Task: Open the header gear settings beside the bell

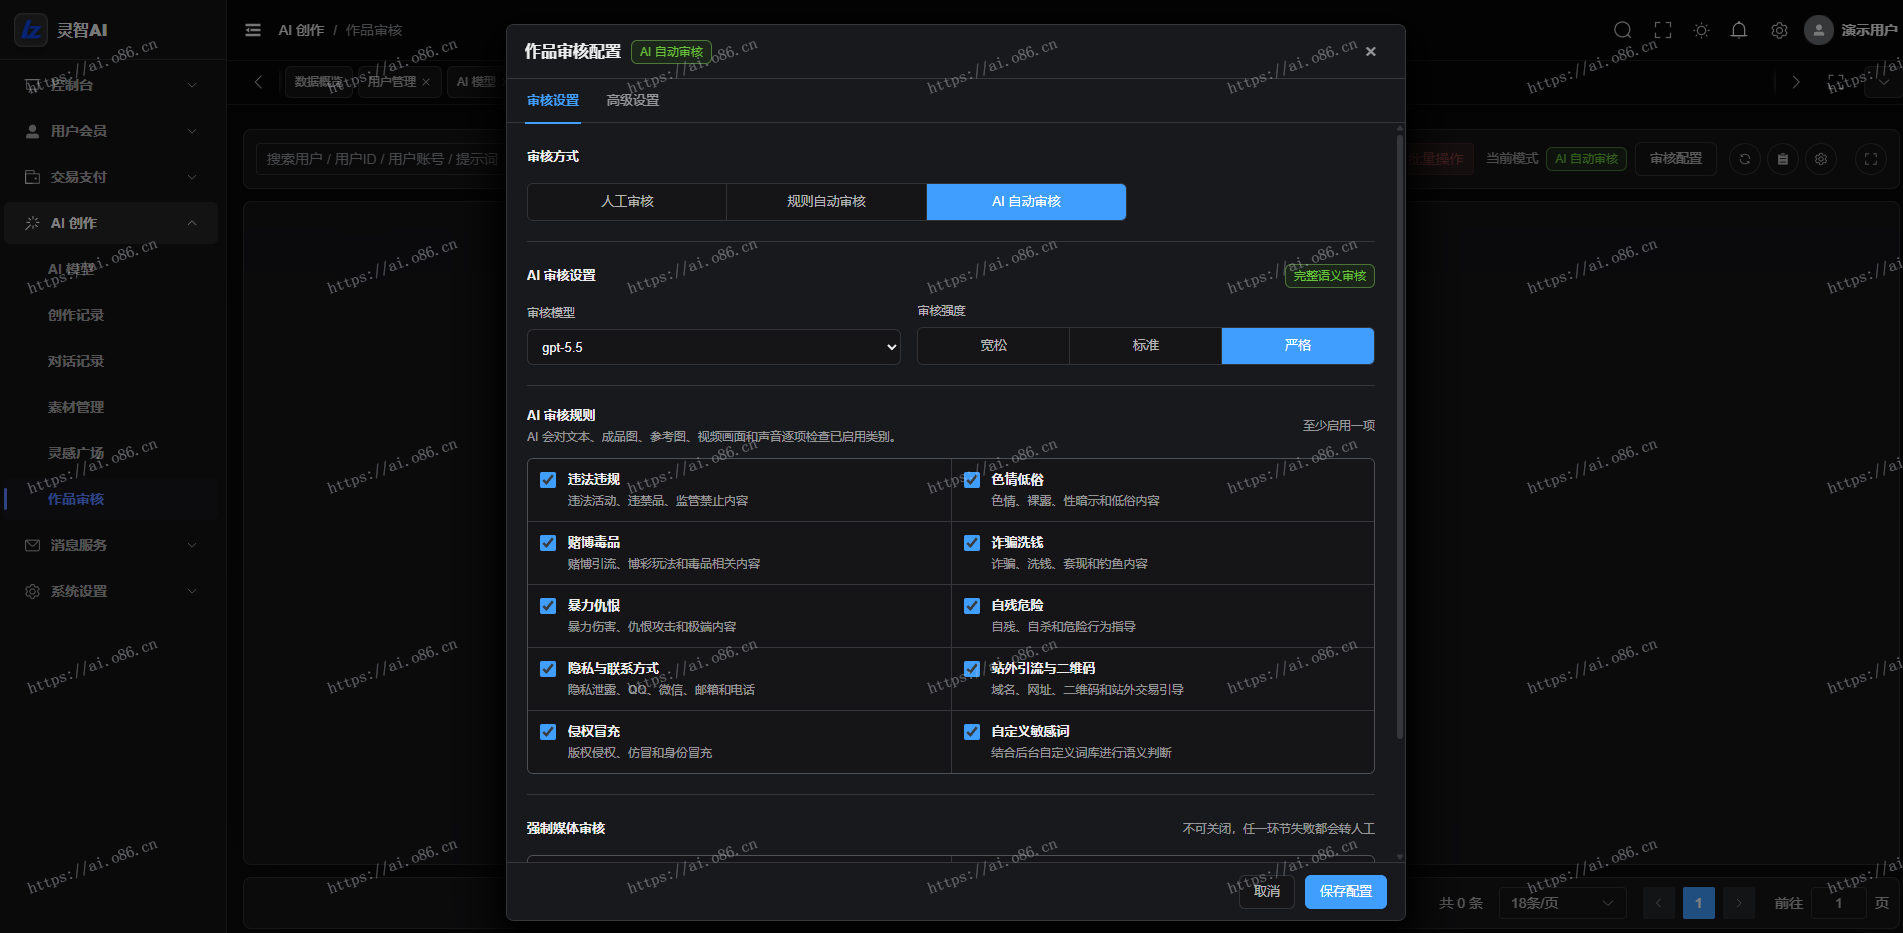Action: click(1779, 30)
